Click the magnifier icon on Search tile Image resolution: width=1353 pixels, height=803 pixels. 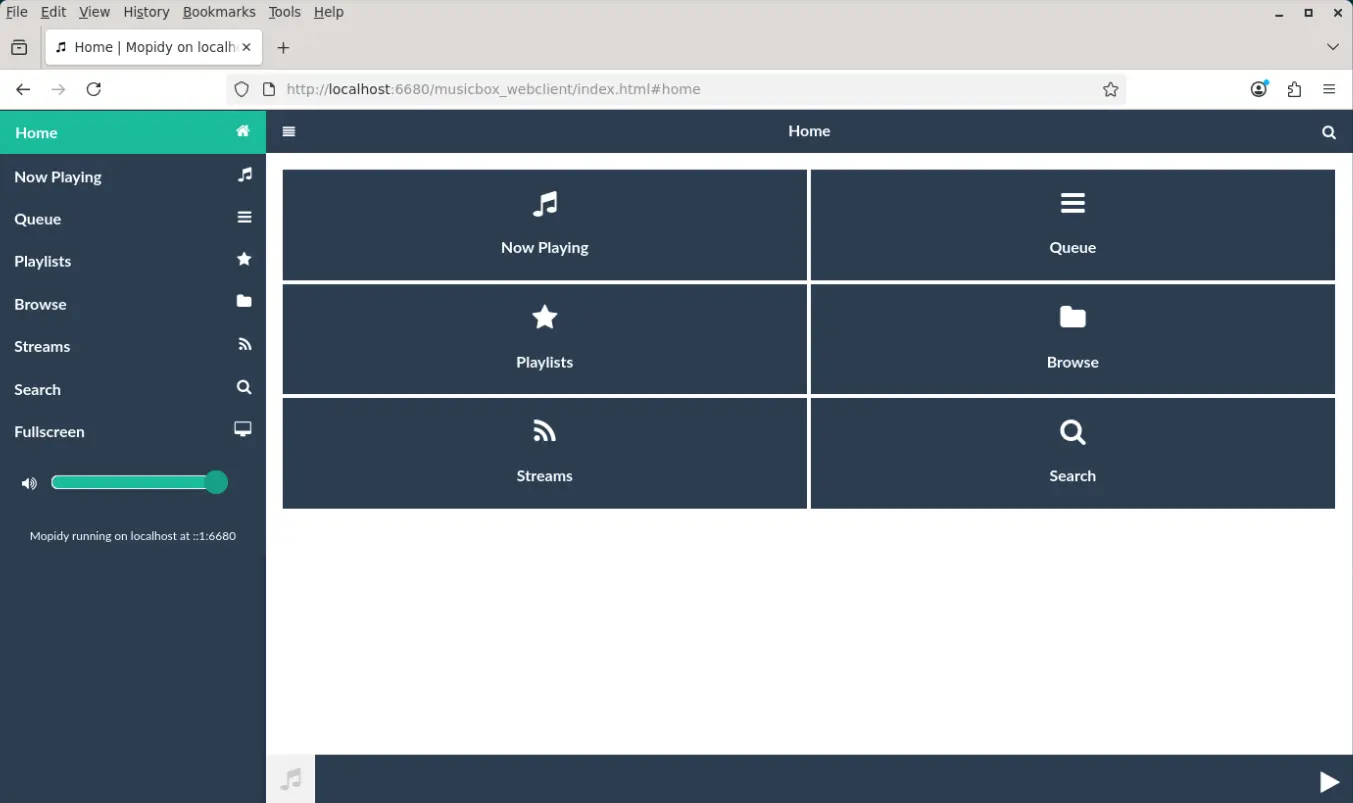coord(1072,432)
